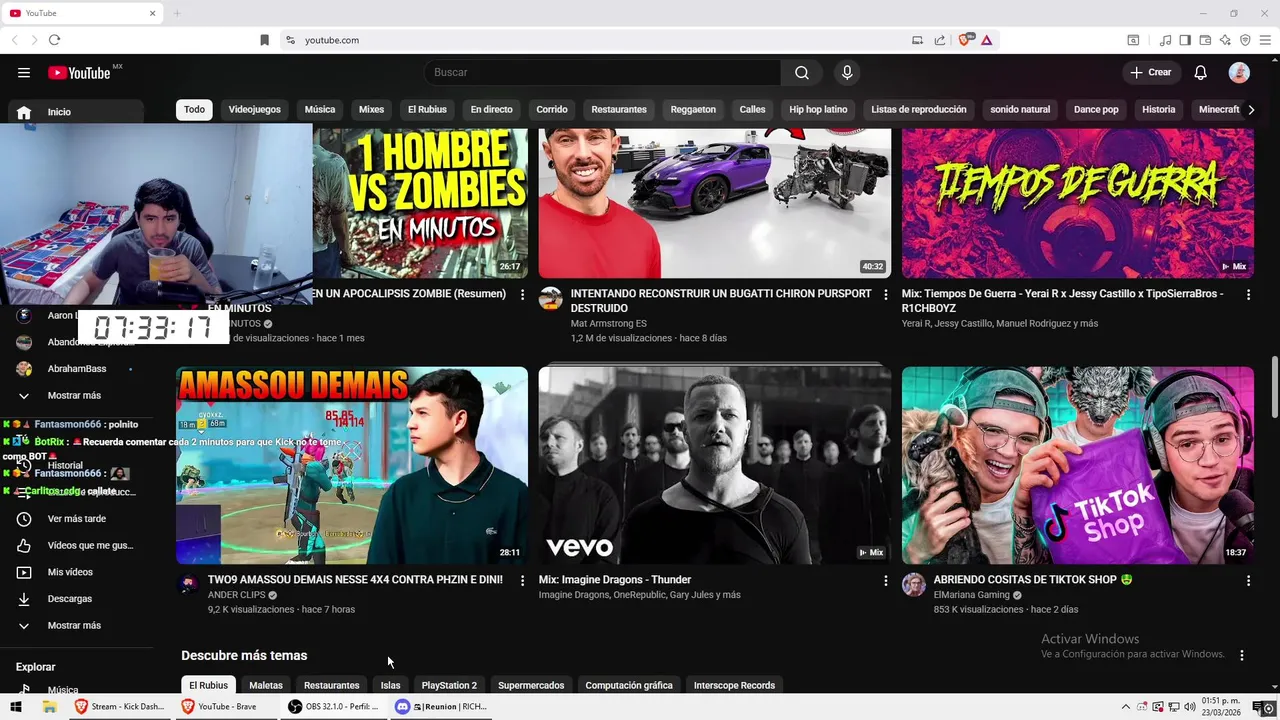Toggle the Brave sidebar panel

coord(1185,40)
